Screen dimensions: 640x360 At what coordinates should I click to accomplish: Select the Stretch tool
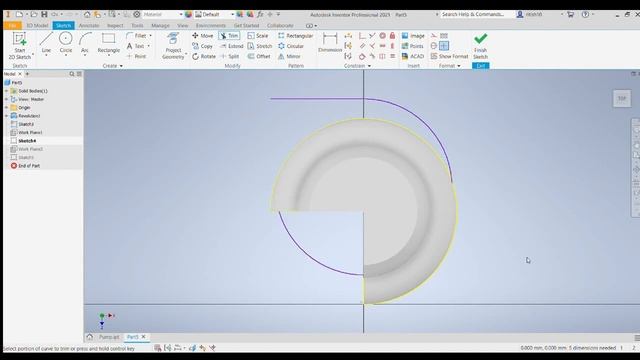coord(260,46)
